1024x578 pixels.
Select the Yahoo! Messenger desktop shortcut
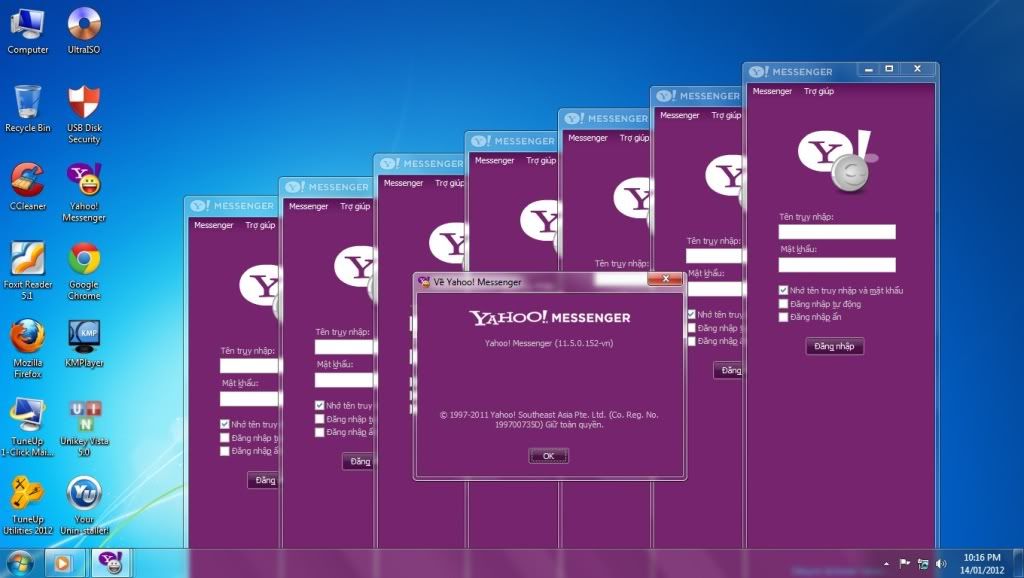(x=84, y=193)
